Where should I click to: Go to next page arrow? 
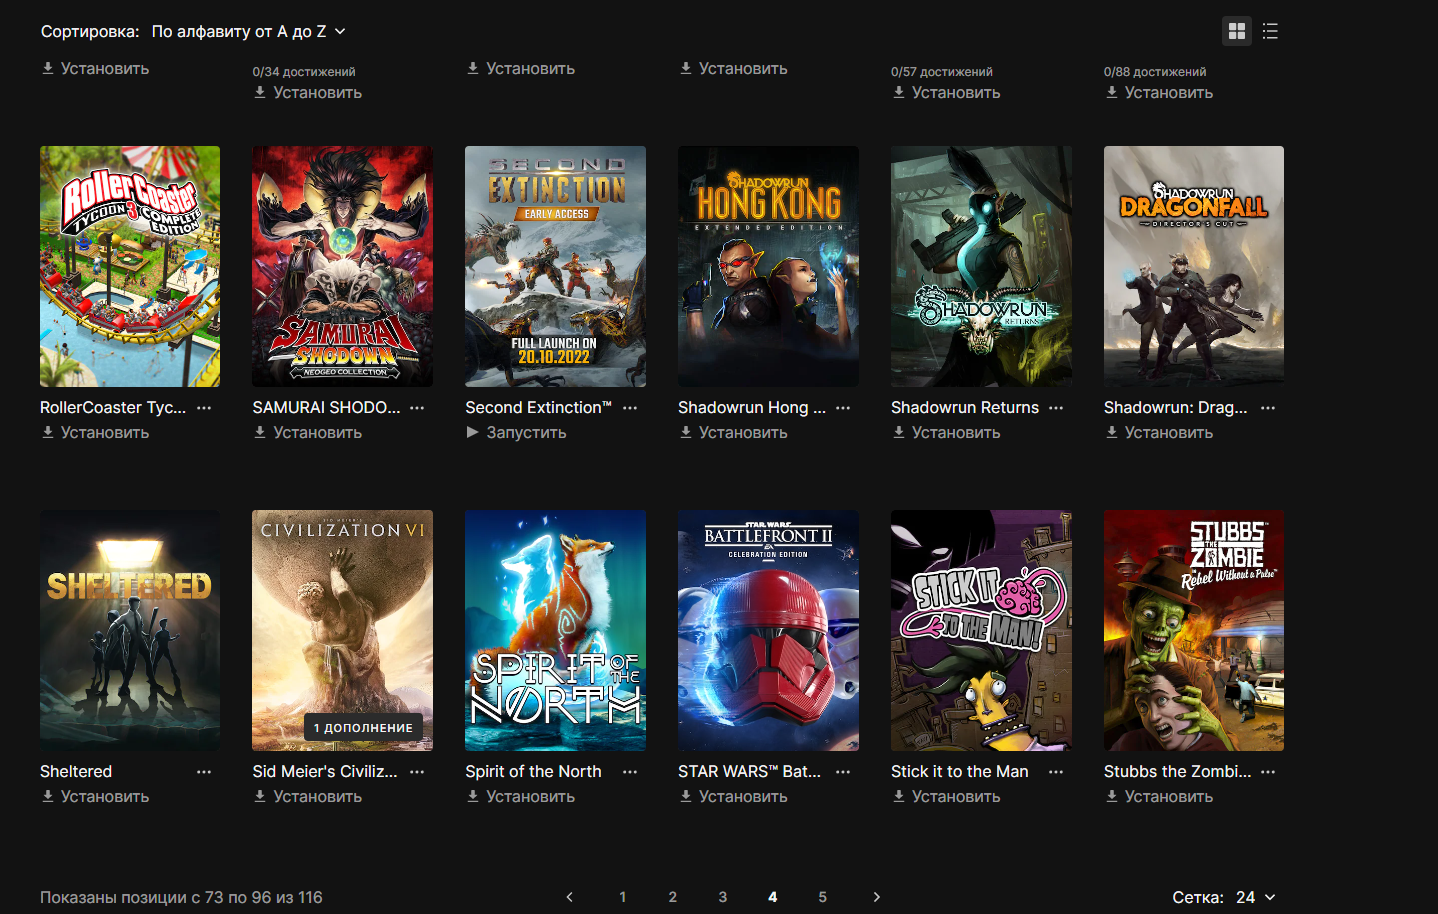876,897
